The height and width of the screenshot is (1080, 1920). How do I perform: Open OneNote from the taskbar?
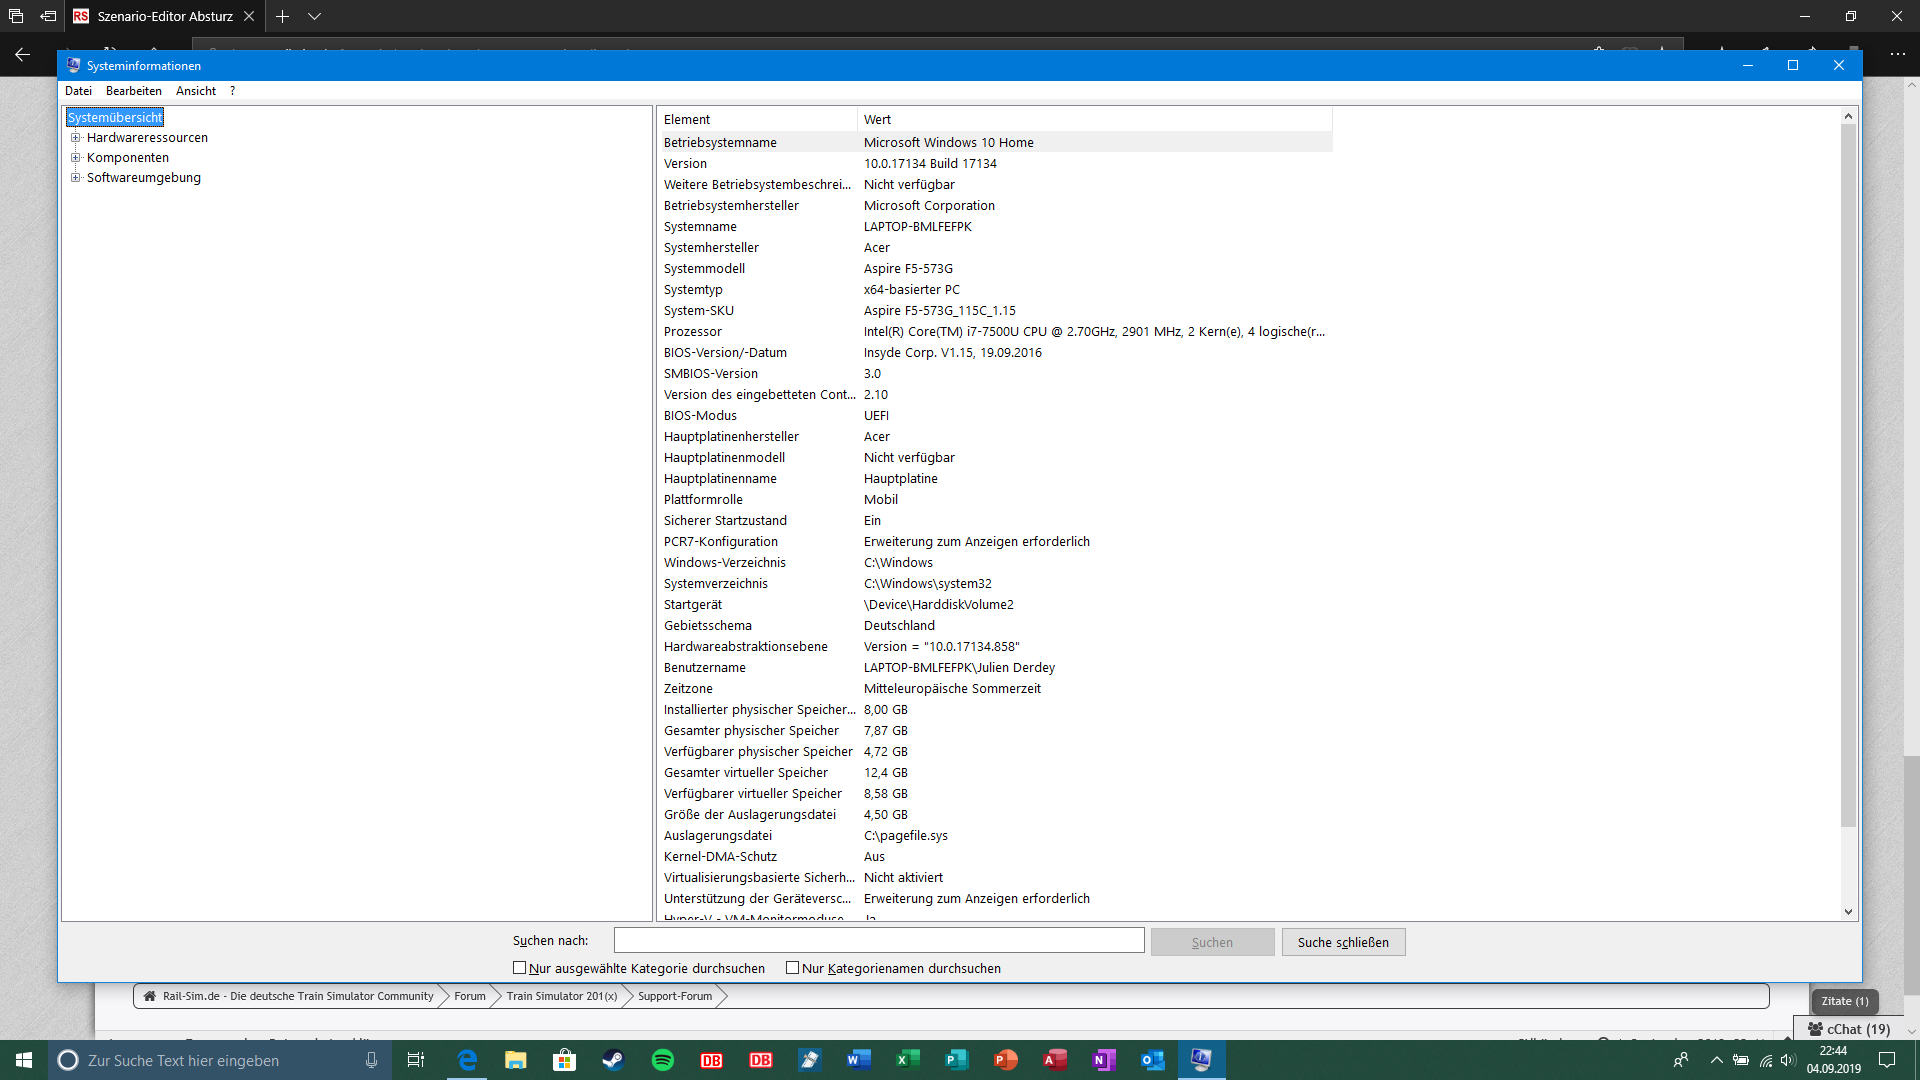click(1103, 1060)
